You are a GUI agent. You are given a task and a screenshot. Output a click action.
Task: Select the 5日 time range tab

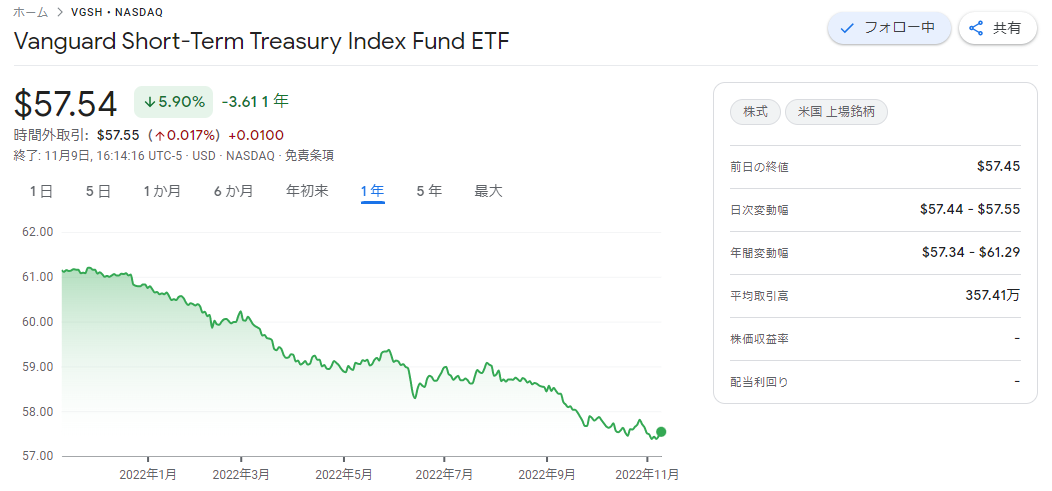coord(98,191)
